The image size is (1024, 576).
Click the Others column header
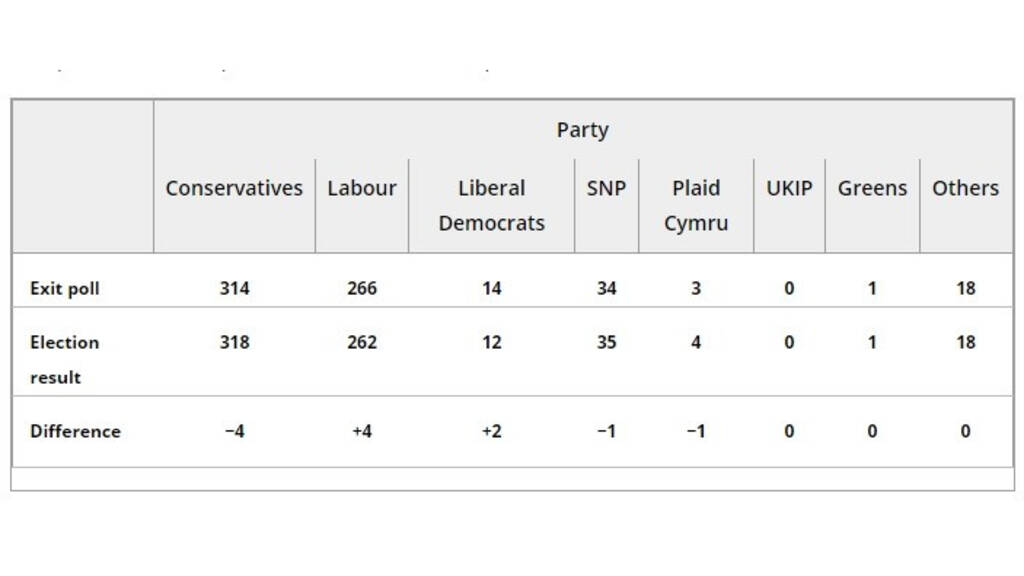click(965, 188)
